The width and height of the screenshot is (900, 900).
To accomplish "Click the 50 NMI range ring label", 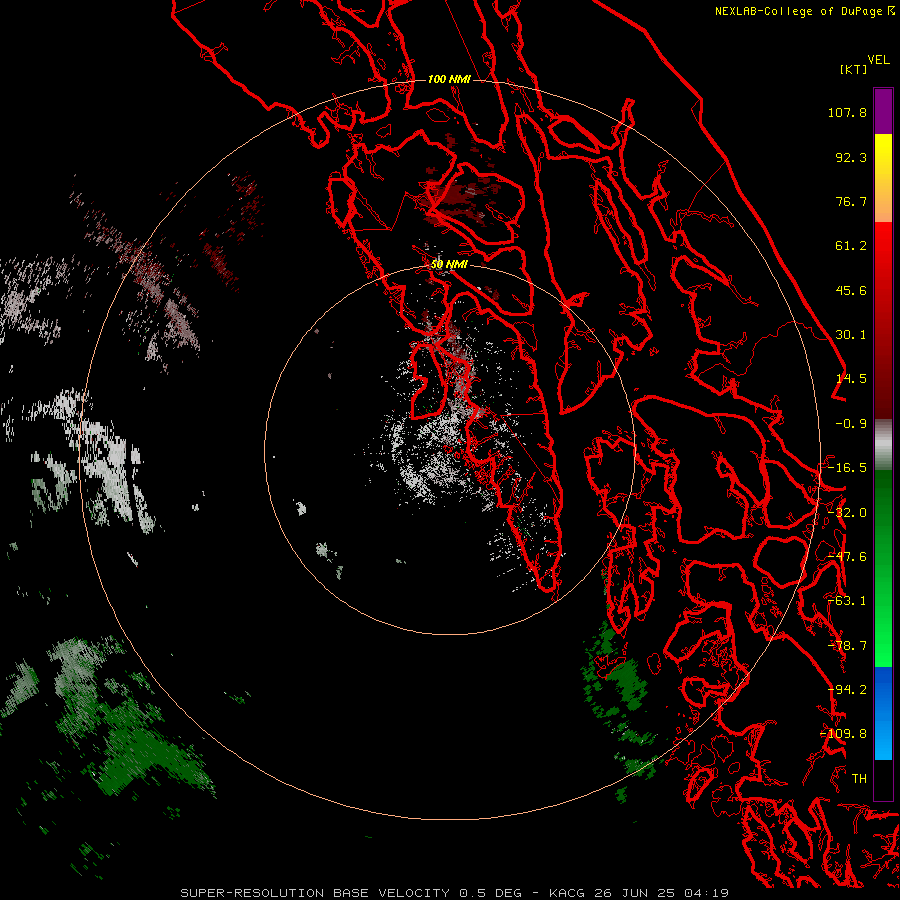I will (449, 265).
